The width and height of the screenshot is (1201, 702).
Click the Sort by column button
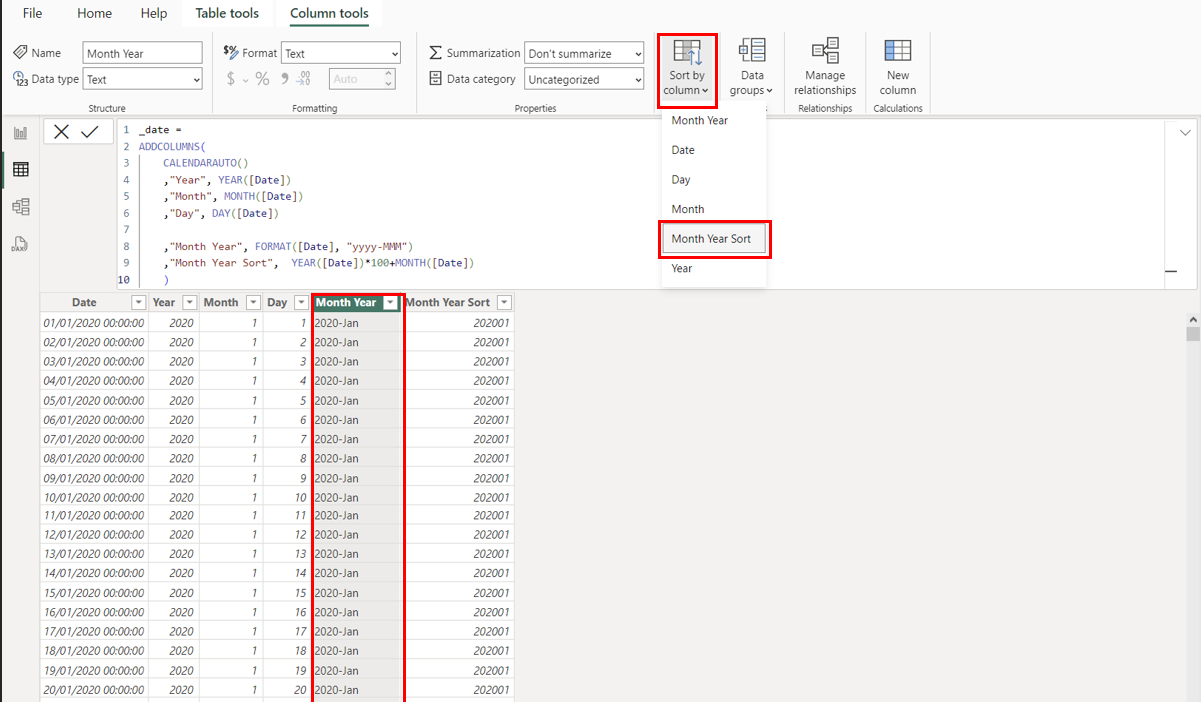coord(687,67)
